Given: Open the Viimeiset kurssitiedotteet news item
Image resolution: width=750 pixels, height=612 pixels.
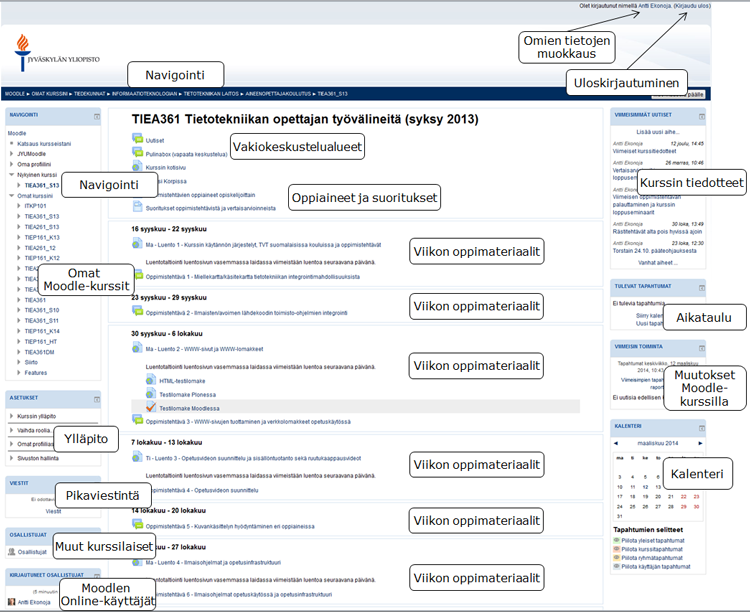Looking at the screenshot, I should coord(644,151).
